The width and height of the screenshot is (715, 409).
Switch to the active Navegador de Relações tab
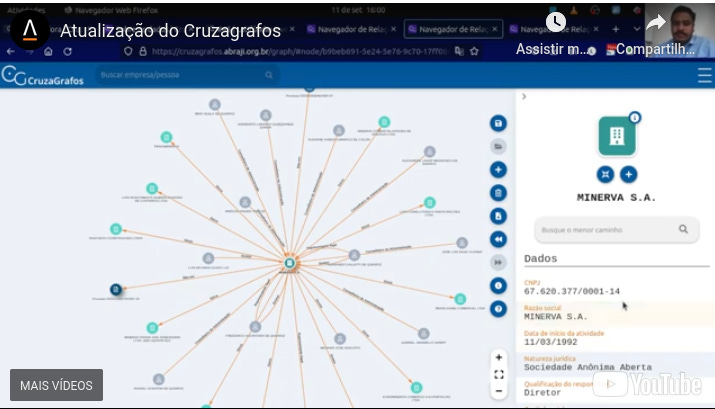click(x=453, y=29)
